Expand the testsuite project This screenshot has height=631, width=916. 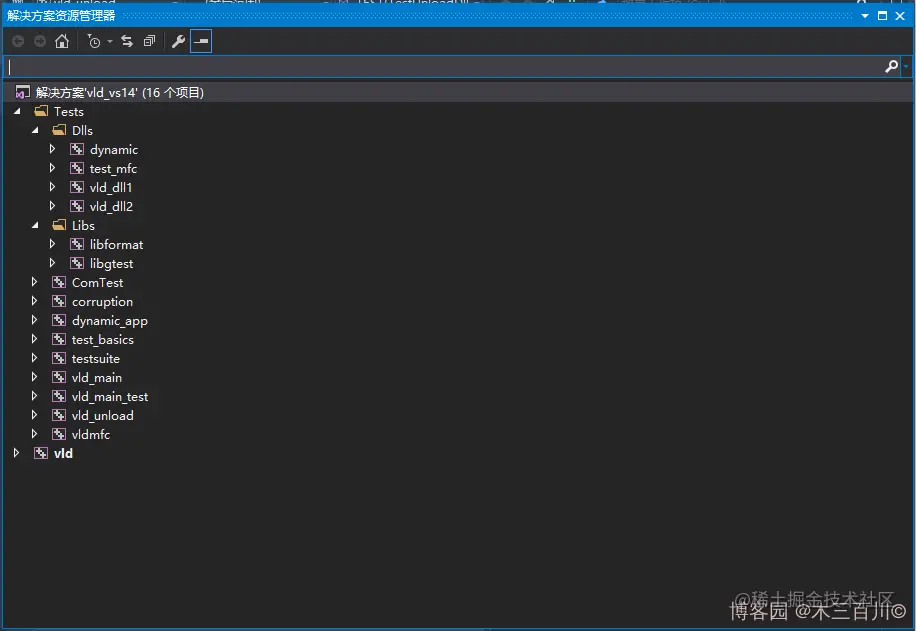pyautogui.click(x=34, y=358)
